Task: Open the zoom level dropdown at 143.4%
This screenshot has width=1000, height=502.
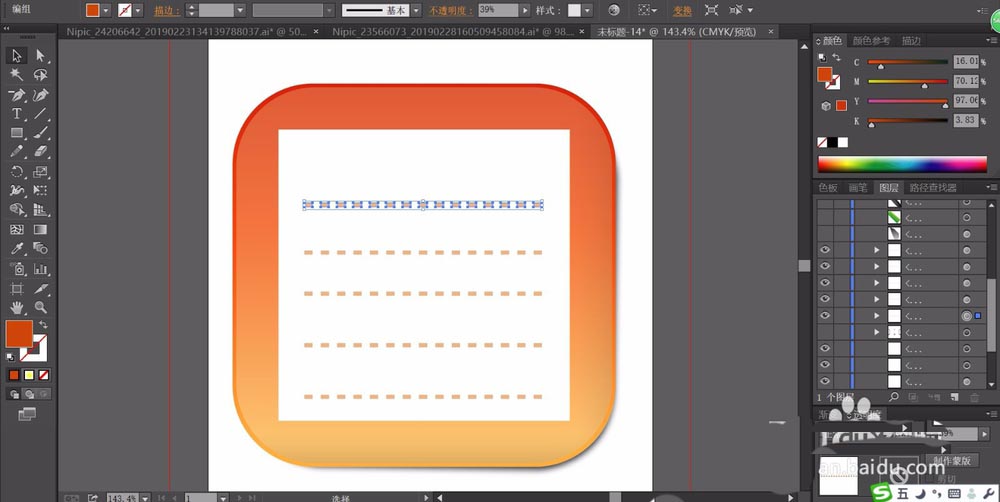Action: [145, 498]
